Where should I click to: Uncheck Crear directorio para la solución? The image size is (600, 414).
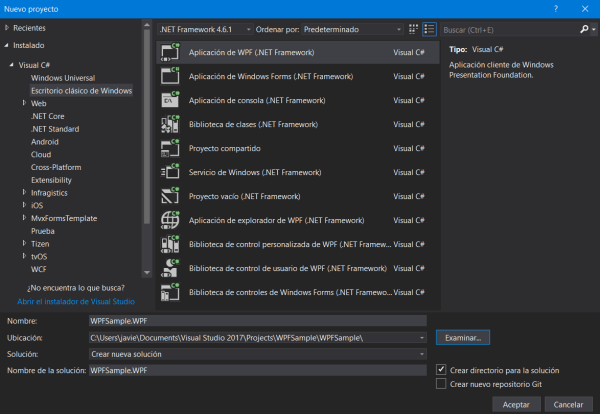tap(441, 369)
